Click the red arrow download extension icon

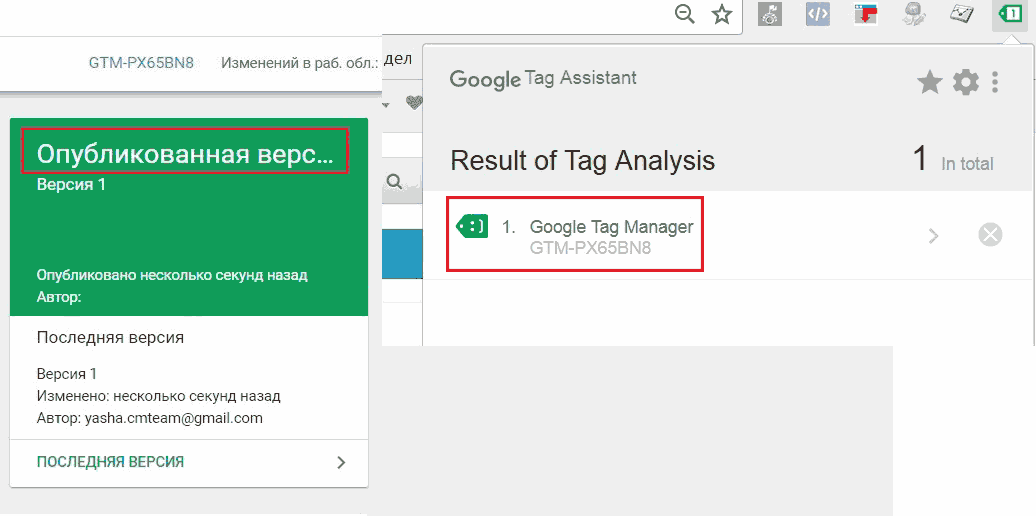tap(864, 15)
